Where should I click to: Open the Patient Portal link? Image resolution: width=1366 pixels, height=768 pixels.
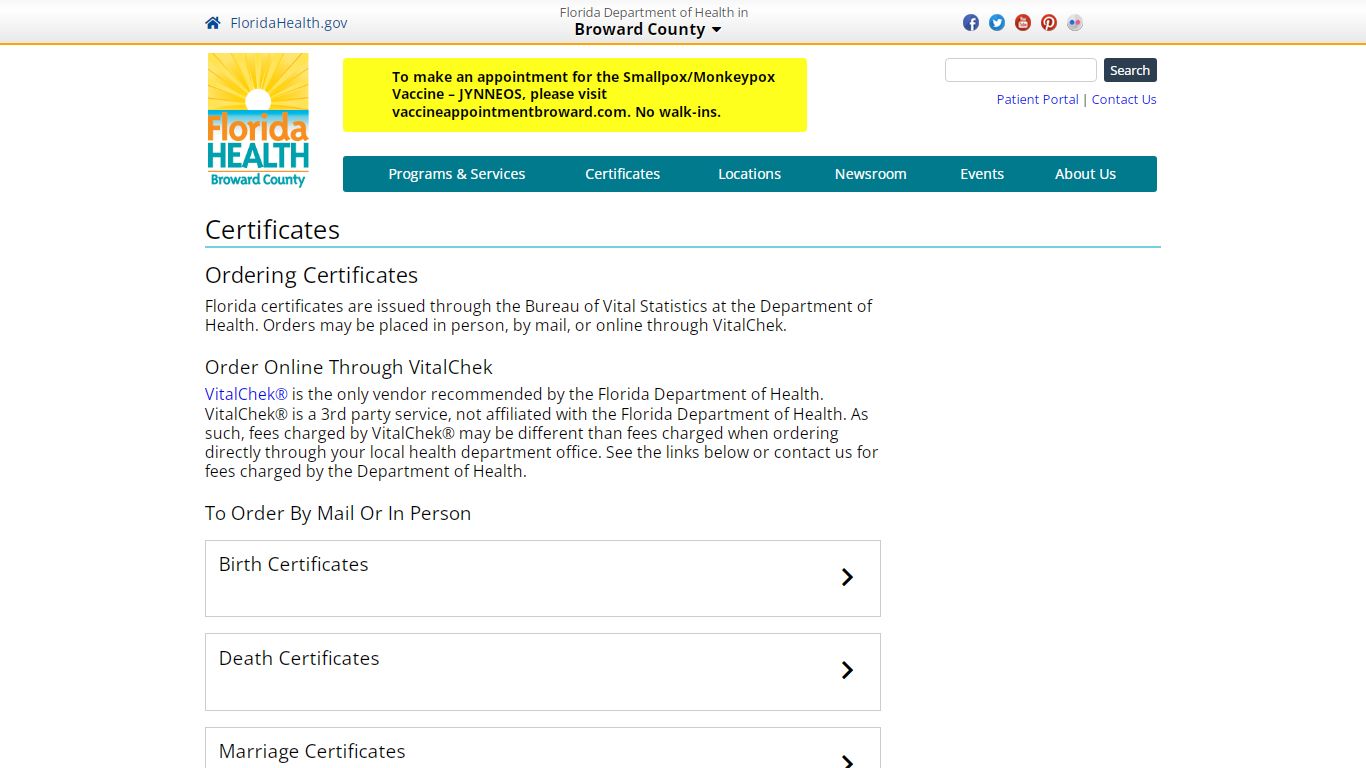click(x=1038, y=99)
